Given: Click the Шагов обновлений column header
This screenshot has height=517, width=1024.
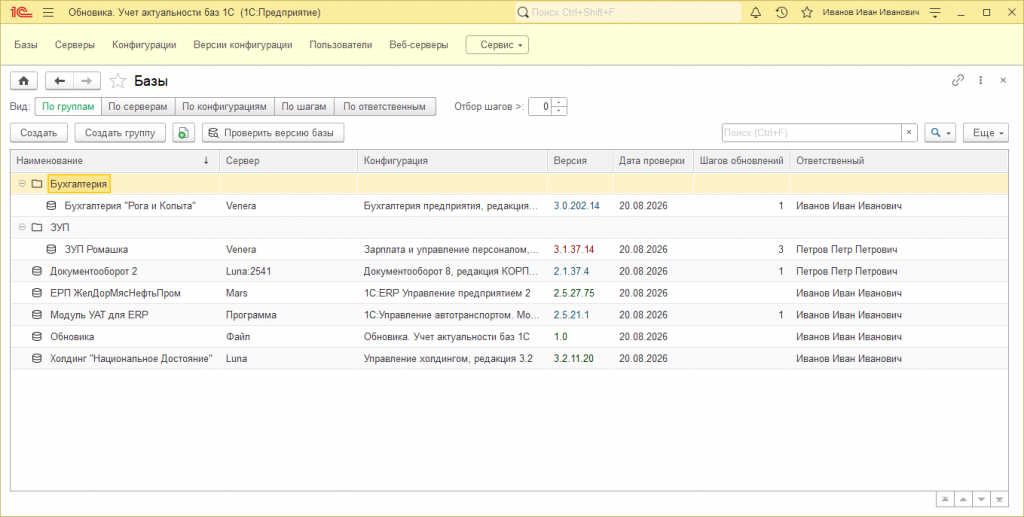Looking at the screenshot, I should 741,161.
